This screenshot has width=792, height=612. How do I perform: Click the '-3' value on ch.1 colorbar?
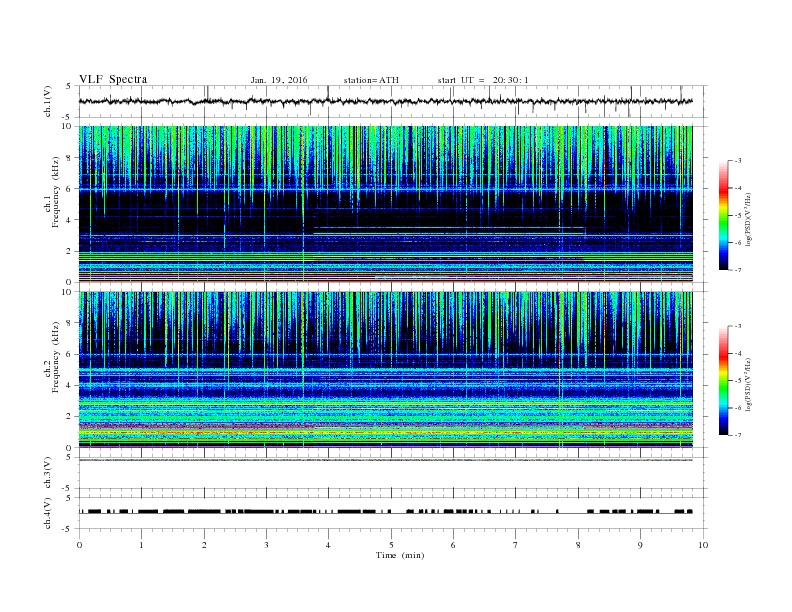[x=738, y=161]
